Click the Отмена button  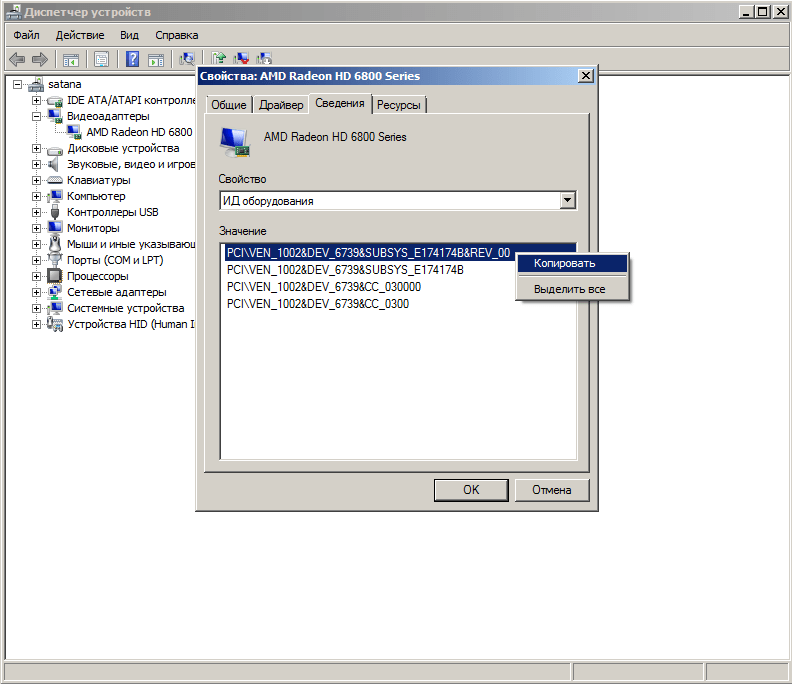pos(552,490)
